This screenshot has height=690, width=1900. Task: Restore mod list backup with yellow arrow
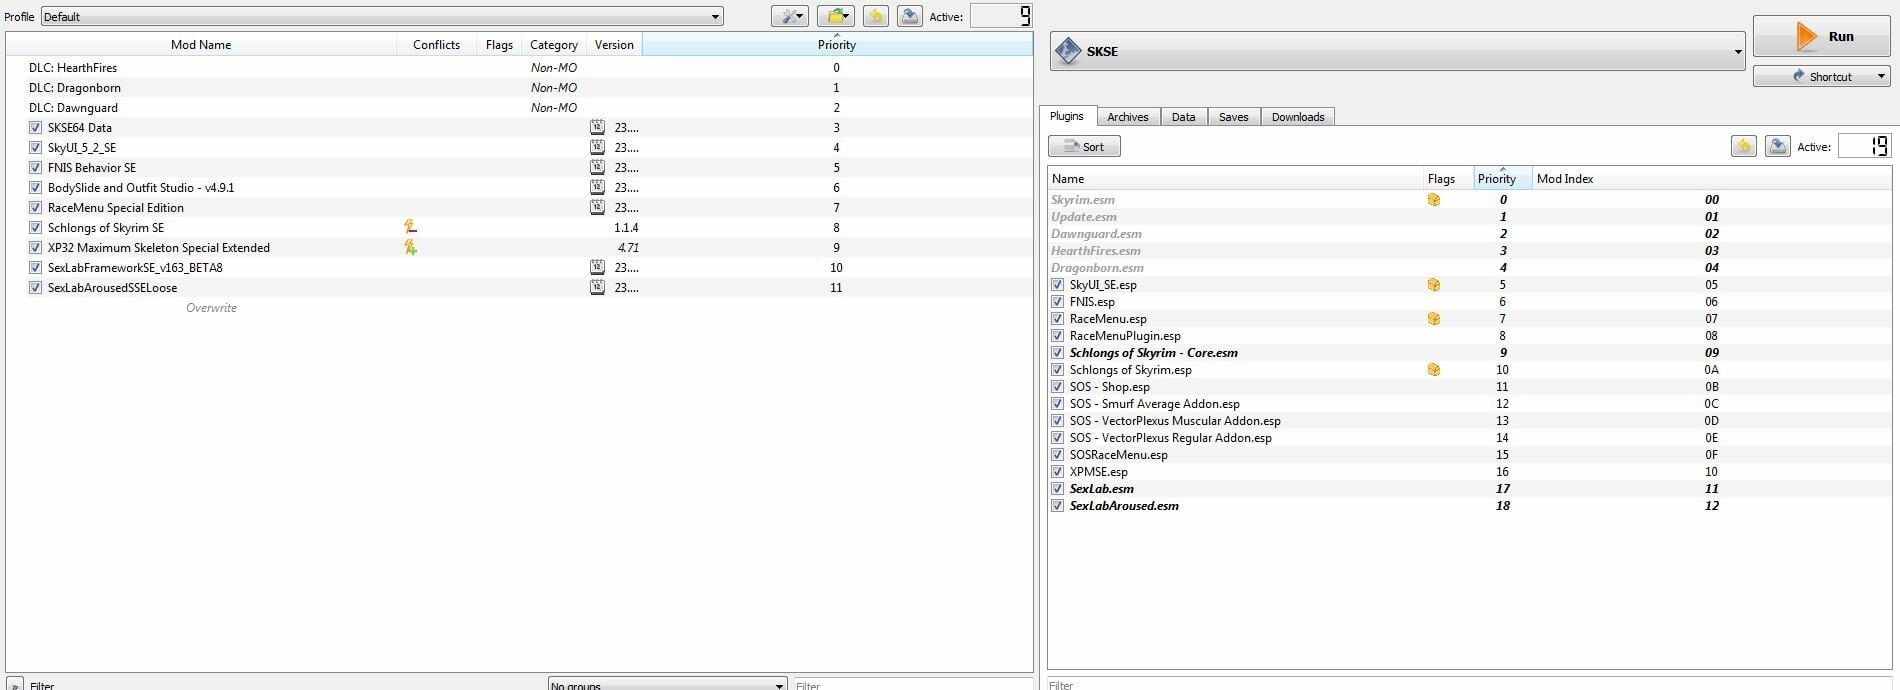pos(876,16)
